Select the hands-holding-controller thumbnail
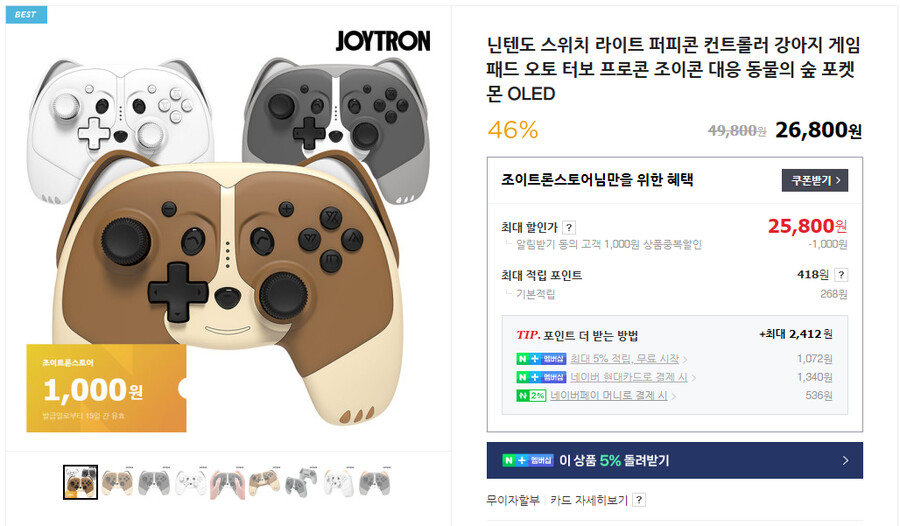The height and width of the screenshot is (526, 900). (227, 482)
